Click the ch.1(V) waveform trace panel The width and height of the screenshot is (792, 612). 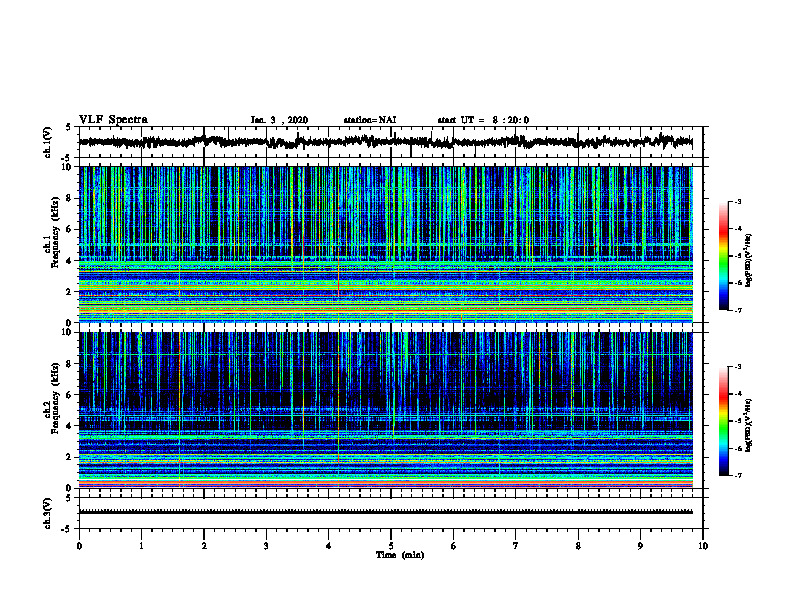point(391,142)
